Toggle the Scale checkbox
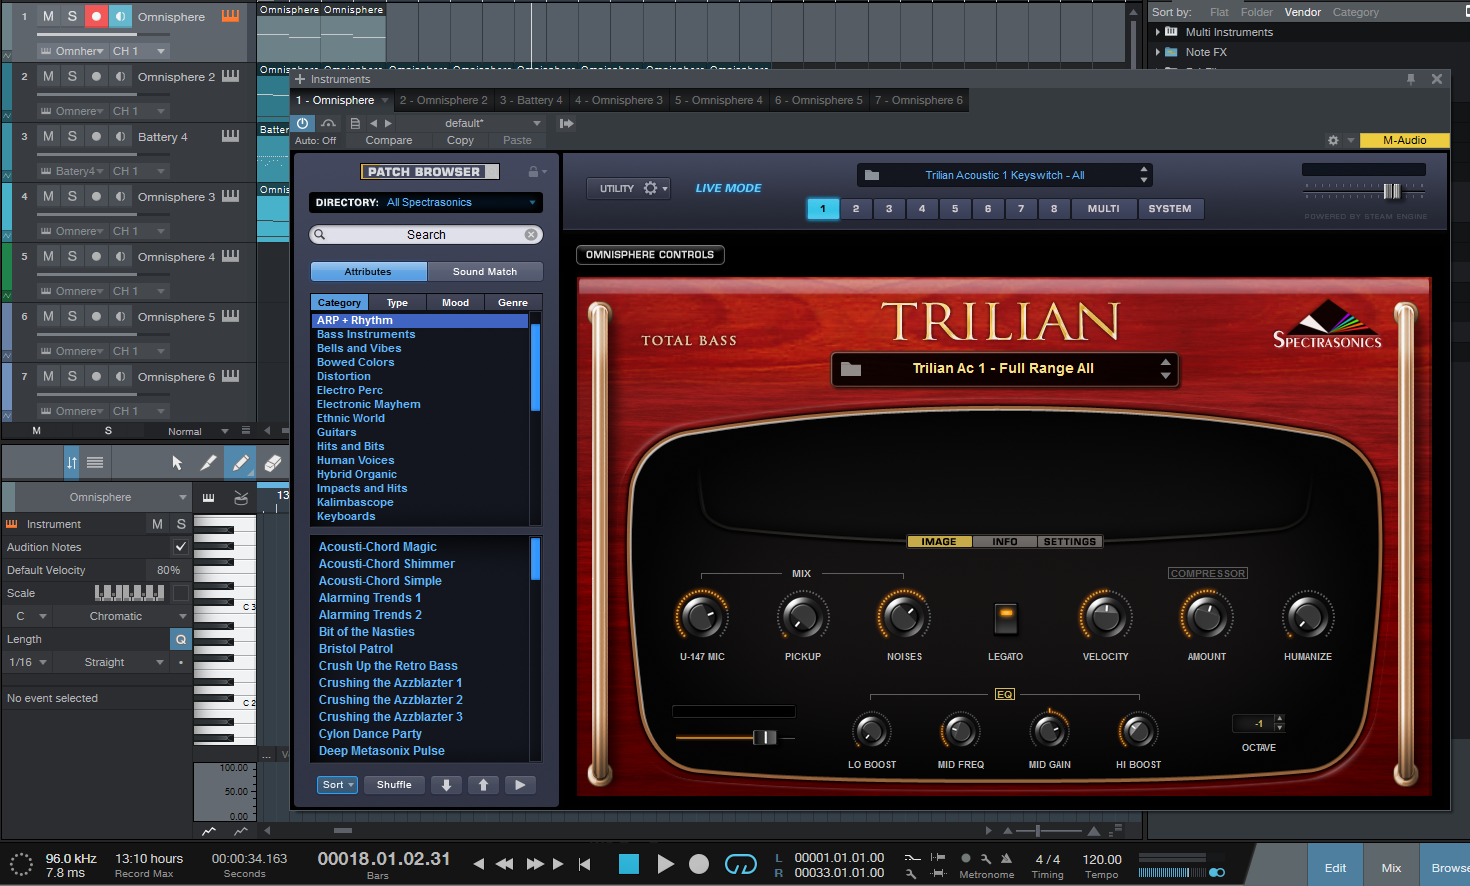The width and height of the screenshot is (1470, 886). tap(181, 593)
